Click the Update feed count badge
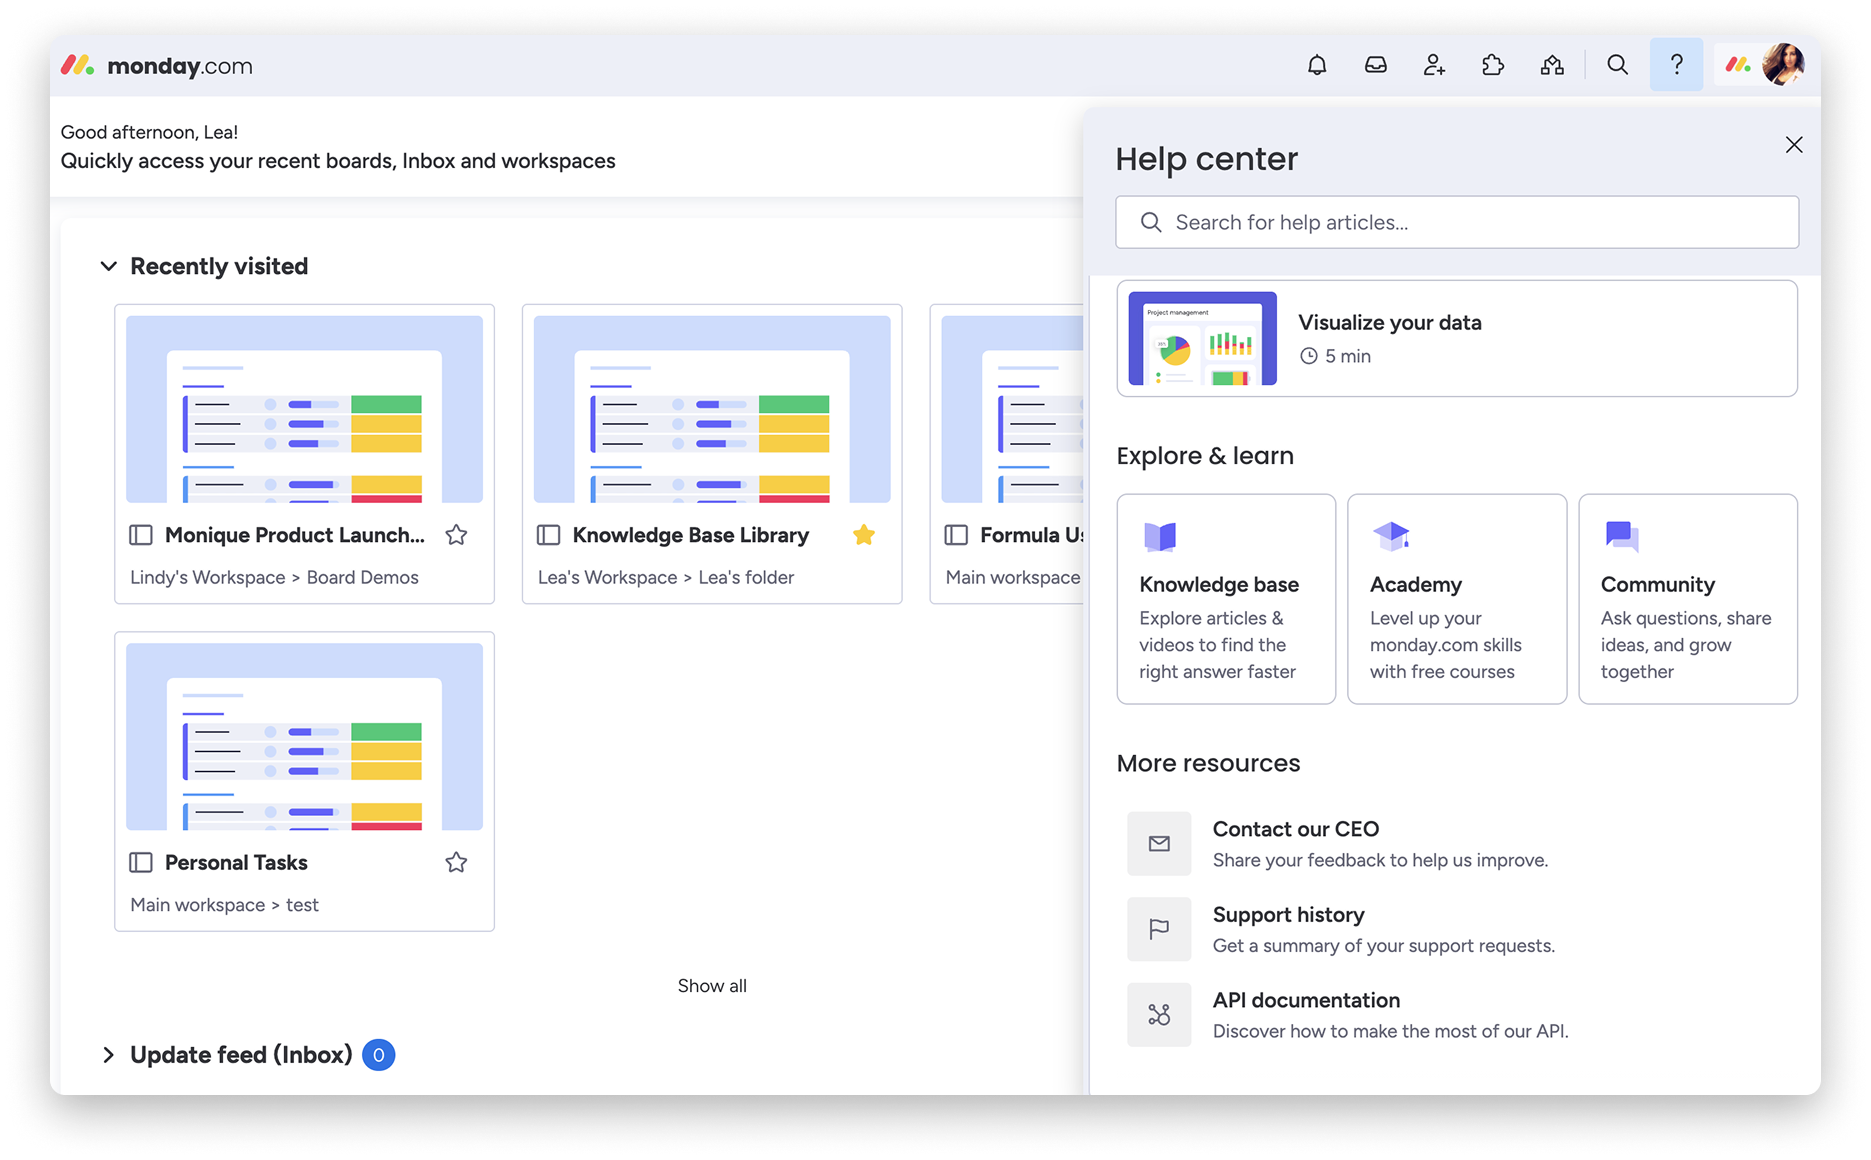This screenshot has height=1160, width=1871. (378, 1055)
